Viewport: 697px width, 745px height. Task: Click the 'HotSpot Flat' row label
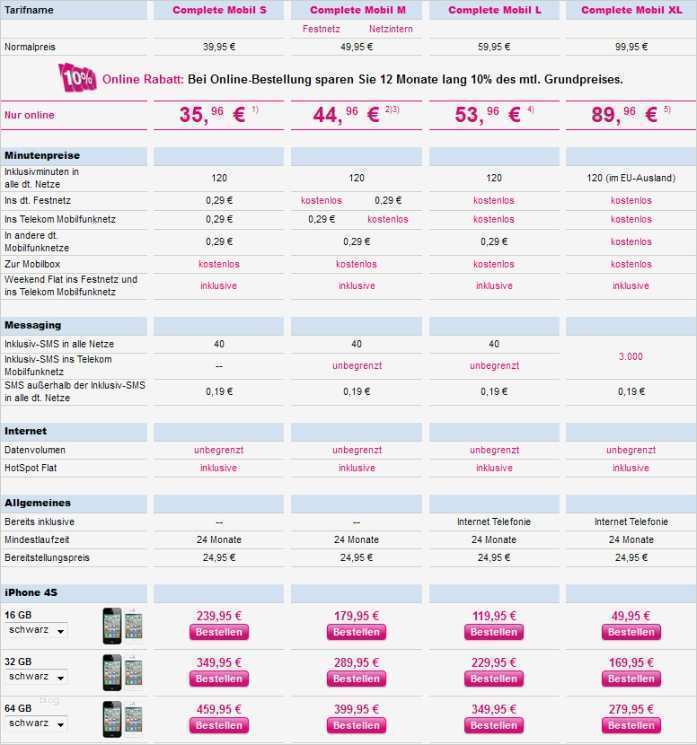tap(30, 468)
